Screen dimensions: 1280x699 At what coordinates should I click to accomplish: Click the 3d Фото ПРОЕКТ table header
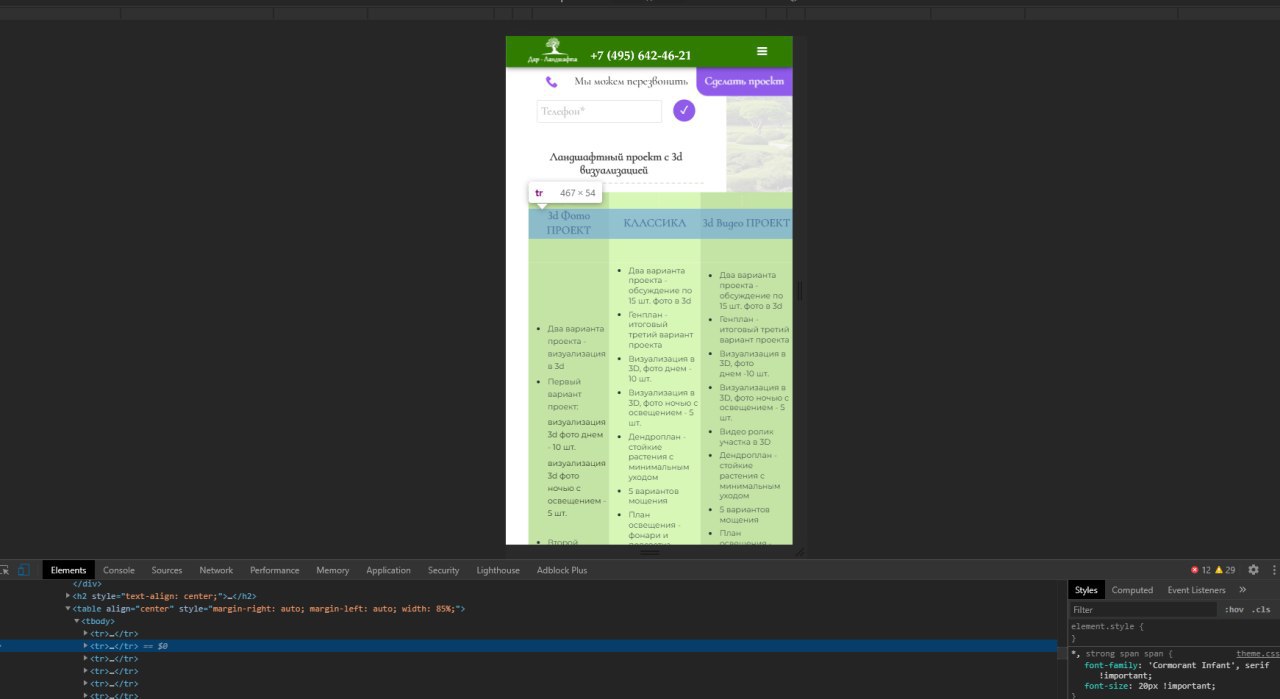coord(569,223)
